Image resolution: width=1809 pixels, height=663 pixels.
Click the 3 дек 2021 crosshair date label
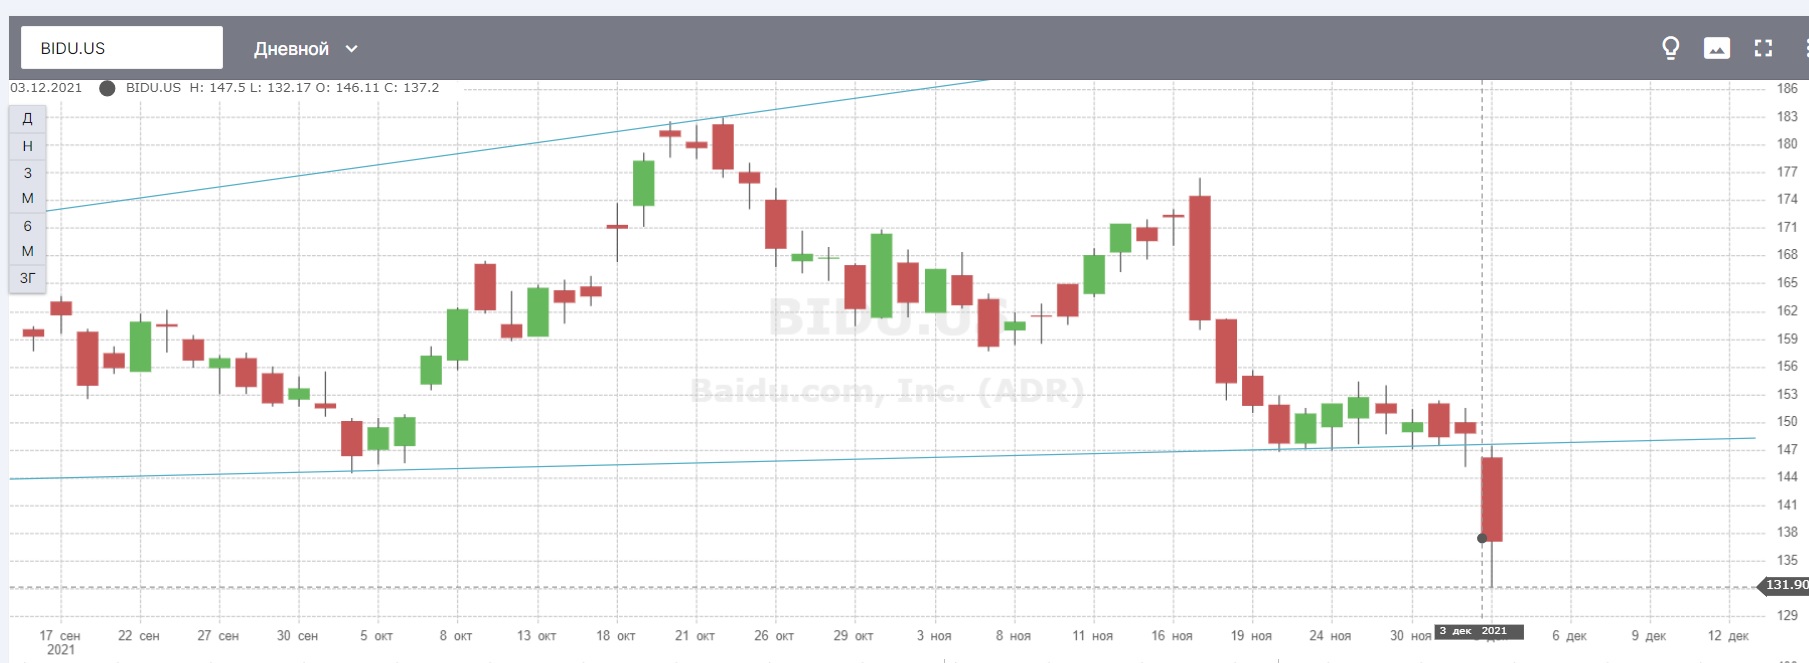1478,631
